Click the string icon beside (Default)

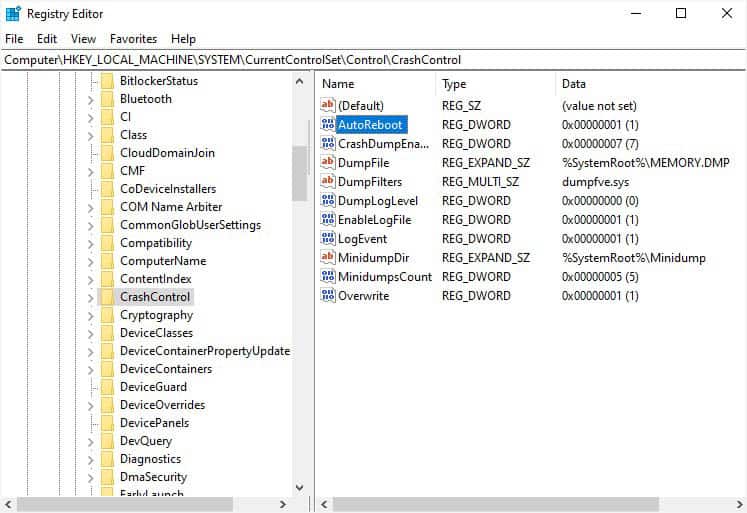point(328,105)
